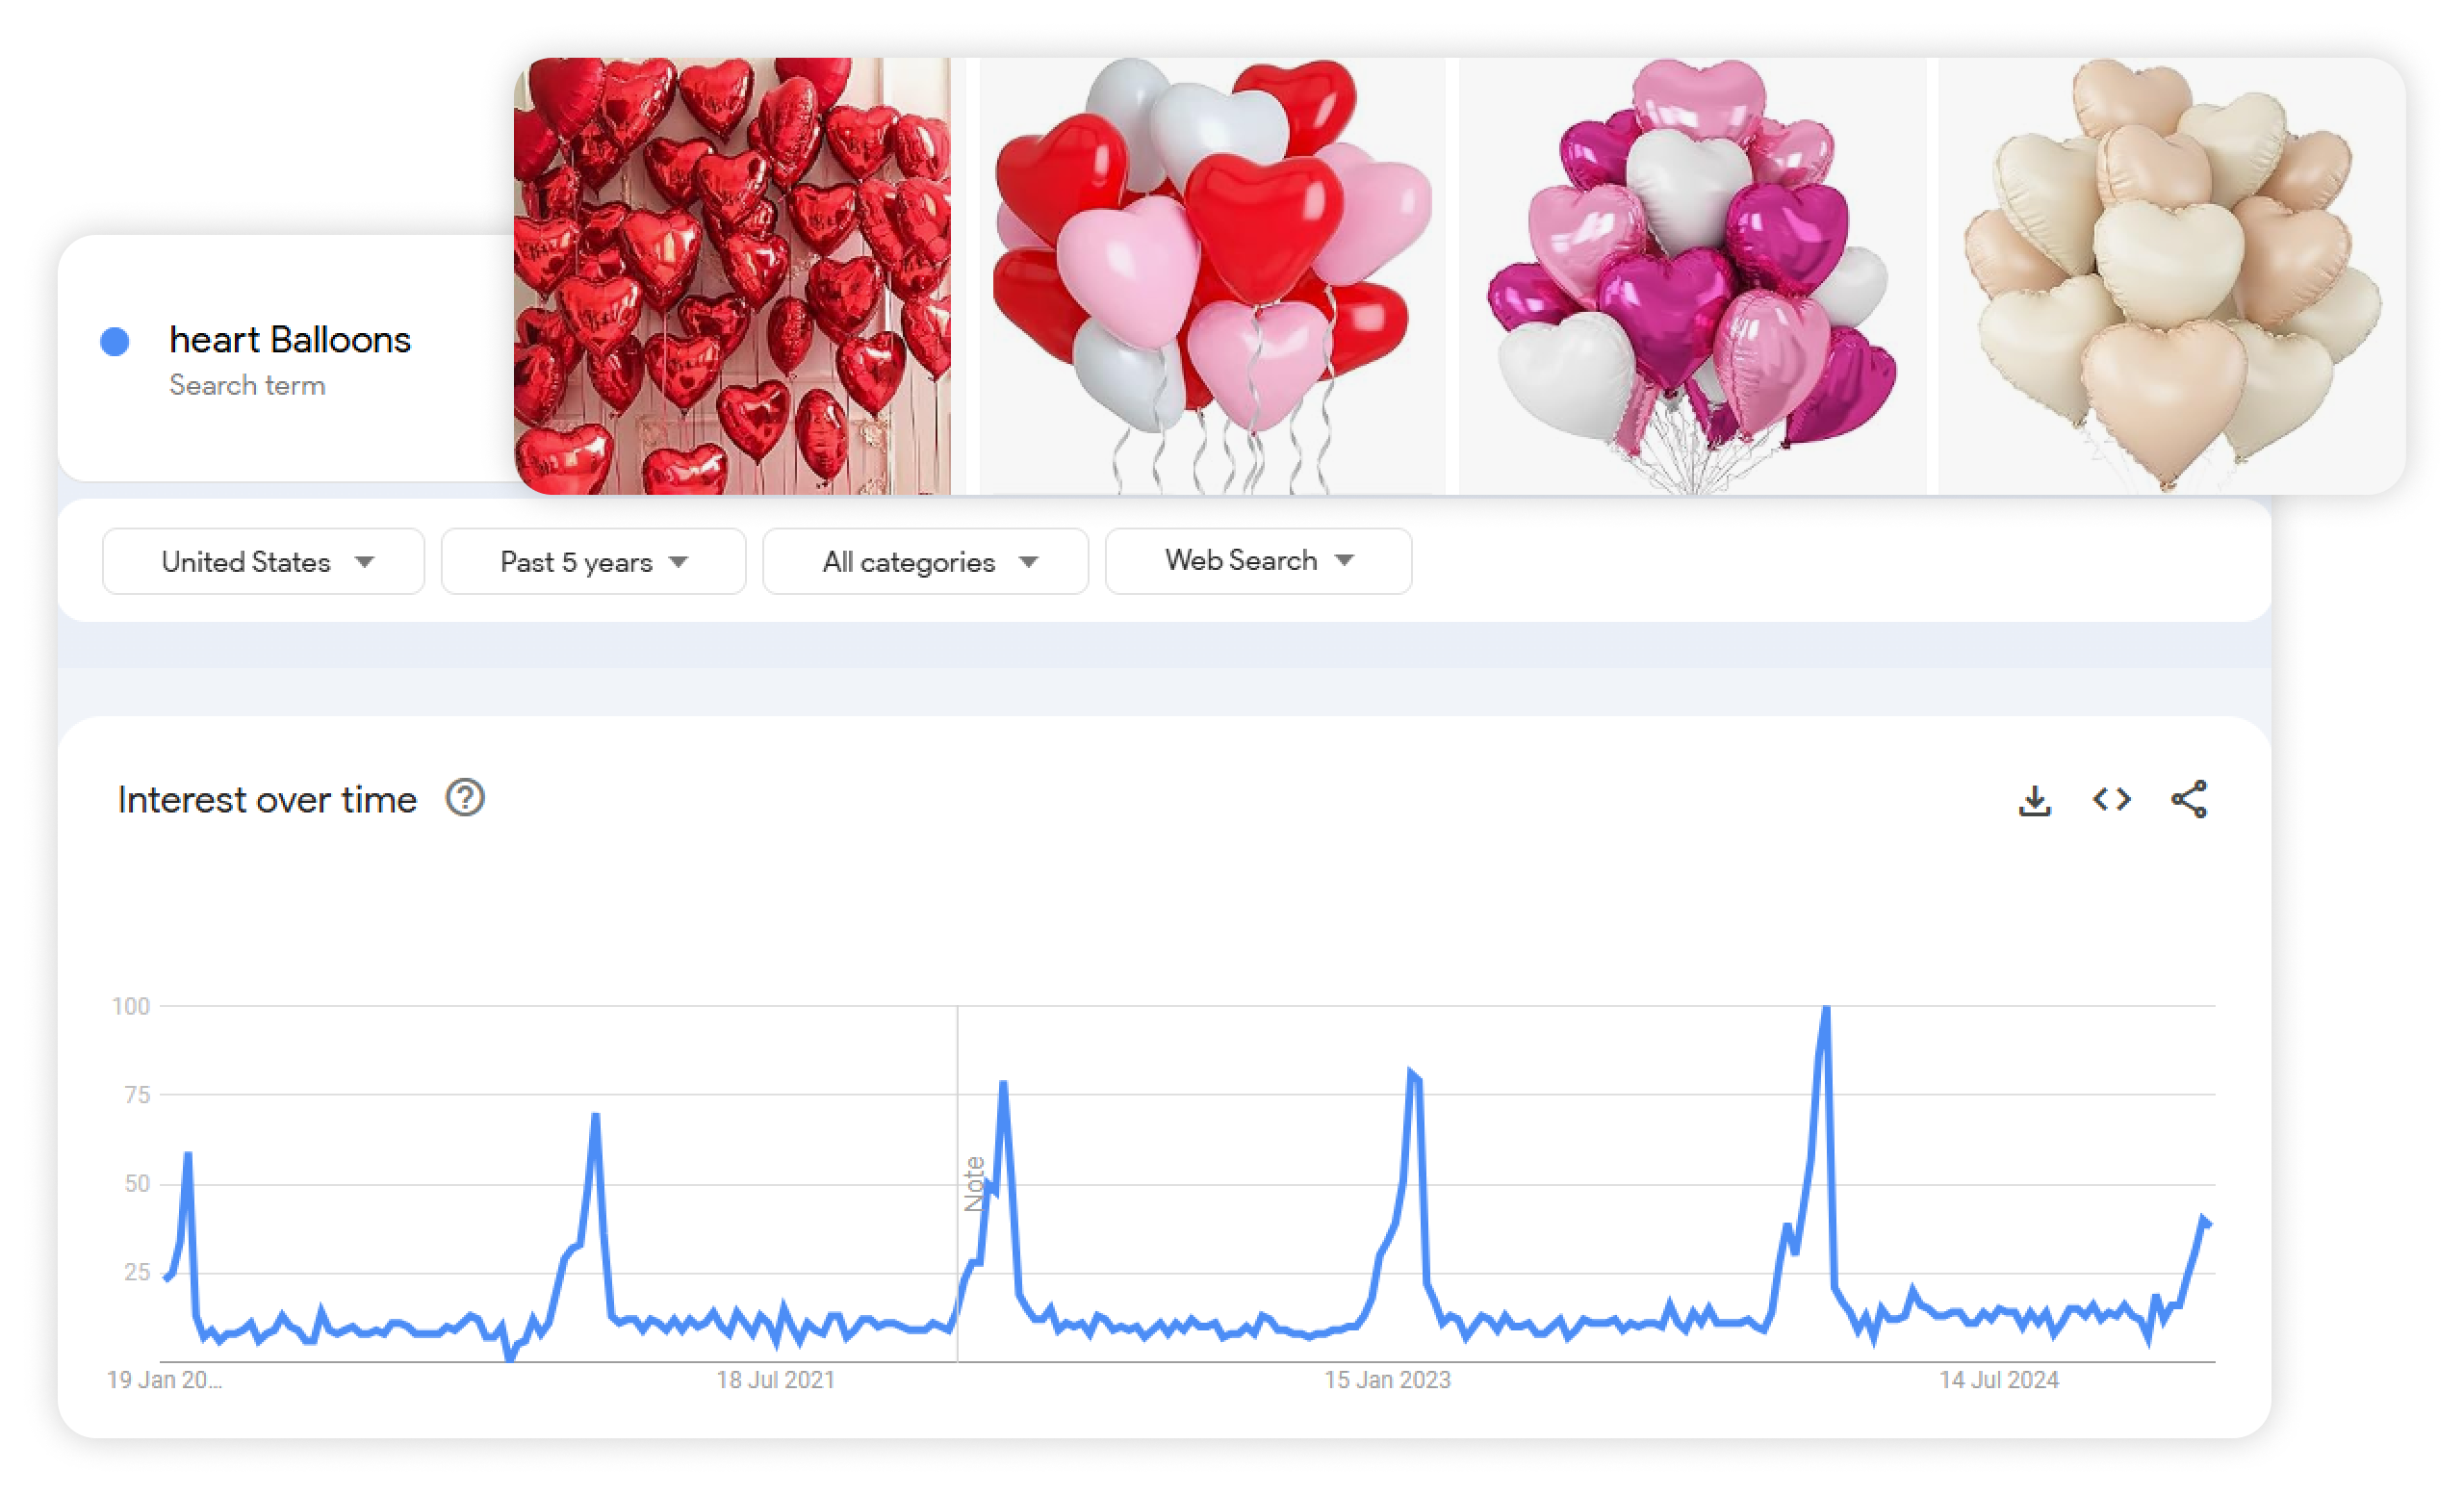Click the blue series indicator dot next to heart Balloons
This screenshot has height=1496, width=2464.
(116, 341)
